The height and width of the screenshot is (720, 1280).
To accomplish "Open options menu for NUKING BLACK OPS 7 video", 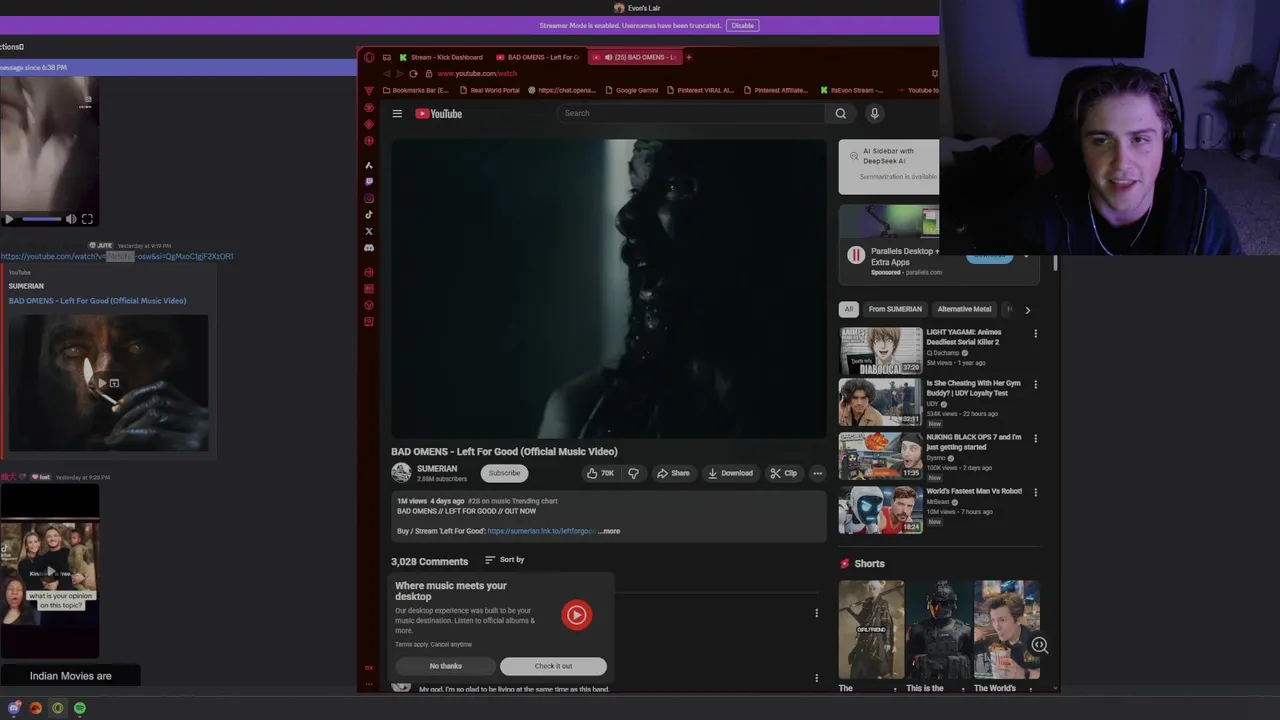I will [x=1035, y=438].
